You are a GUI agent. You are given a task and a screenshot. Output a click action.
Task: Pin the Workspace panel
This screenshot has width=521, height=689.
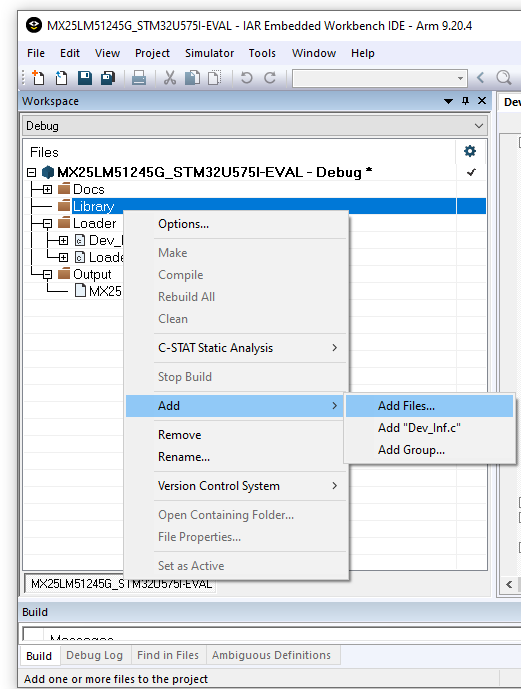tap(466, 101)
